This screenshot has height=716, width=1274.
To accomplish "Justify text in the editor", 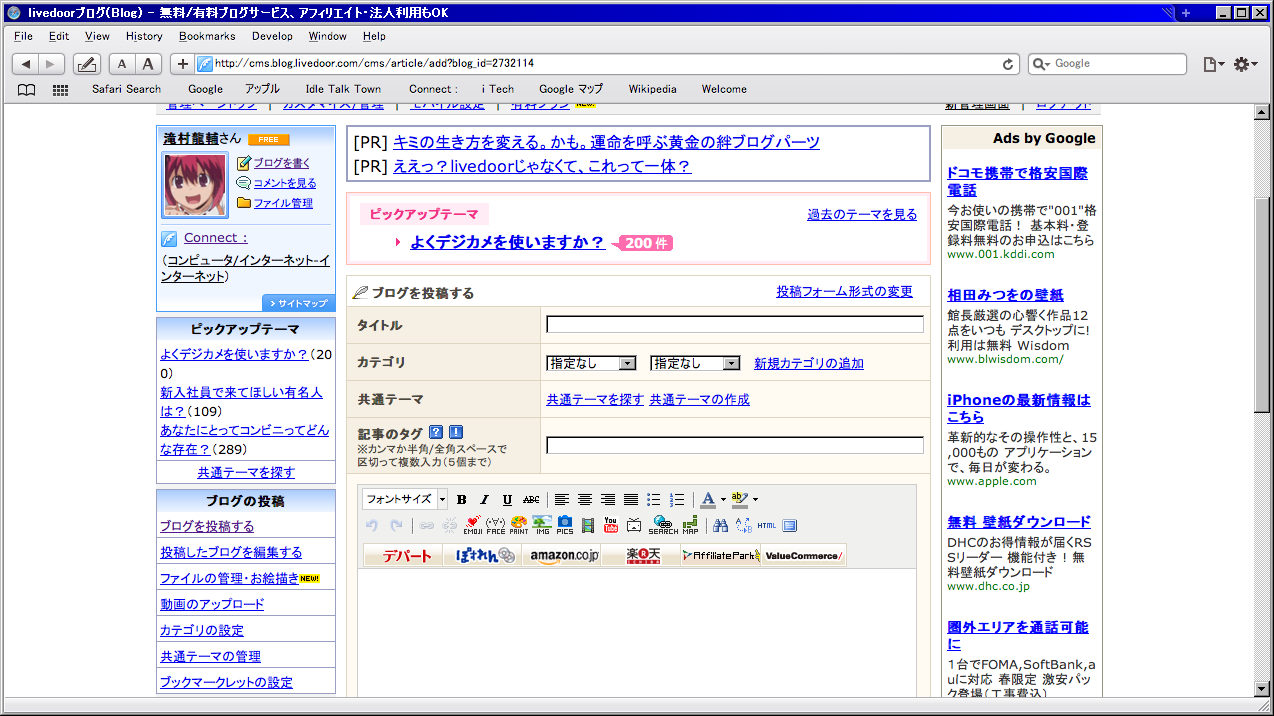I will [631, 499].
